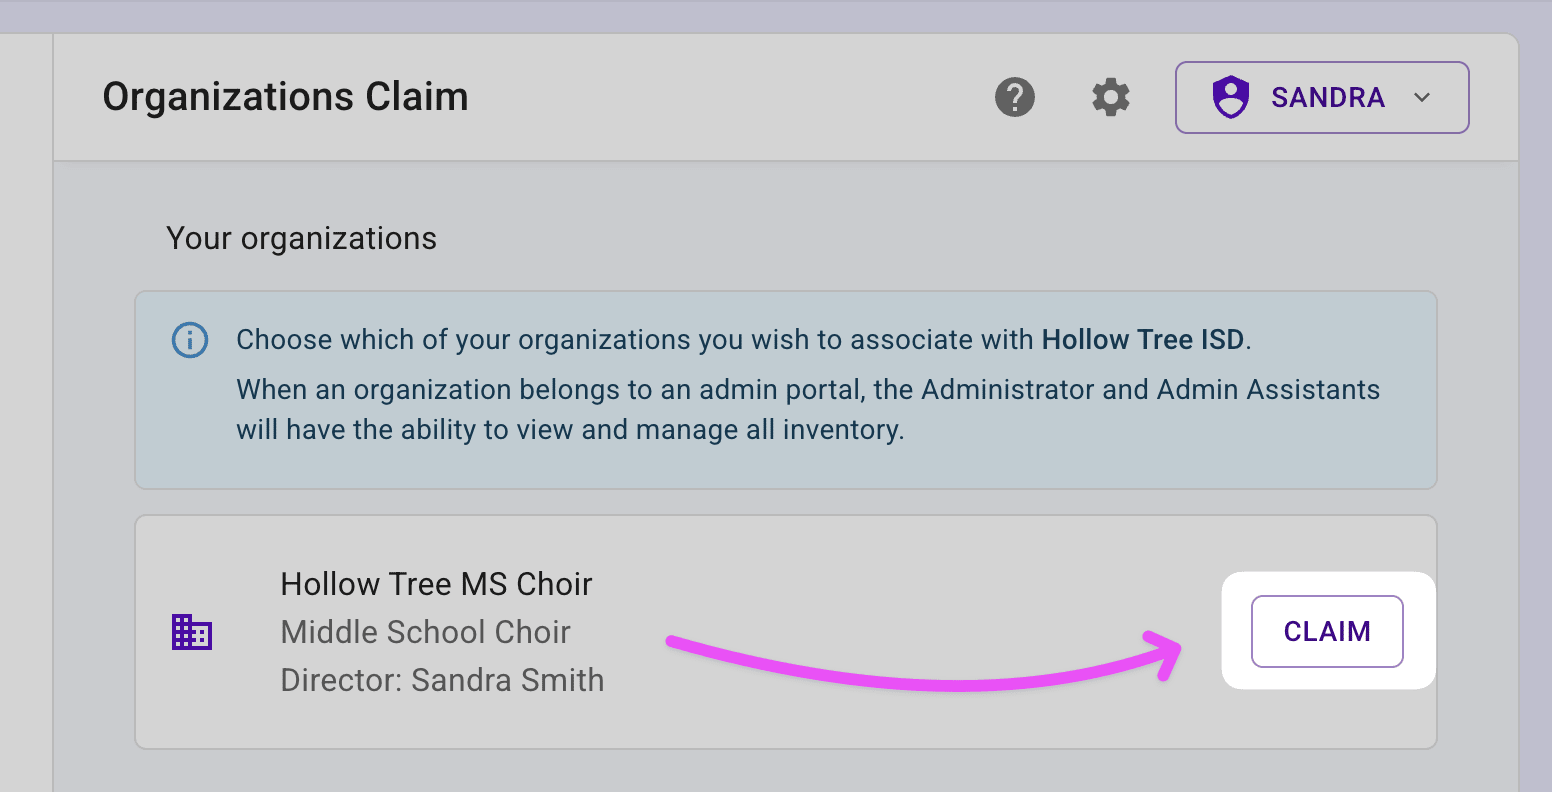
Task: Expand the SANDRA account chevron
Action: (x=1423, y=98)
